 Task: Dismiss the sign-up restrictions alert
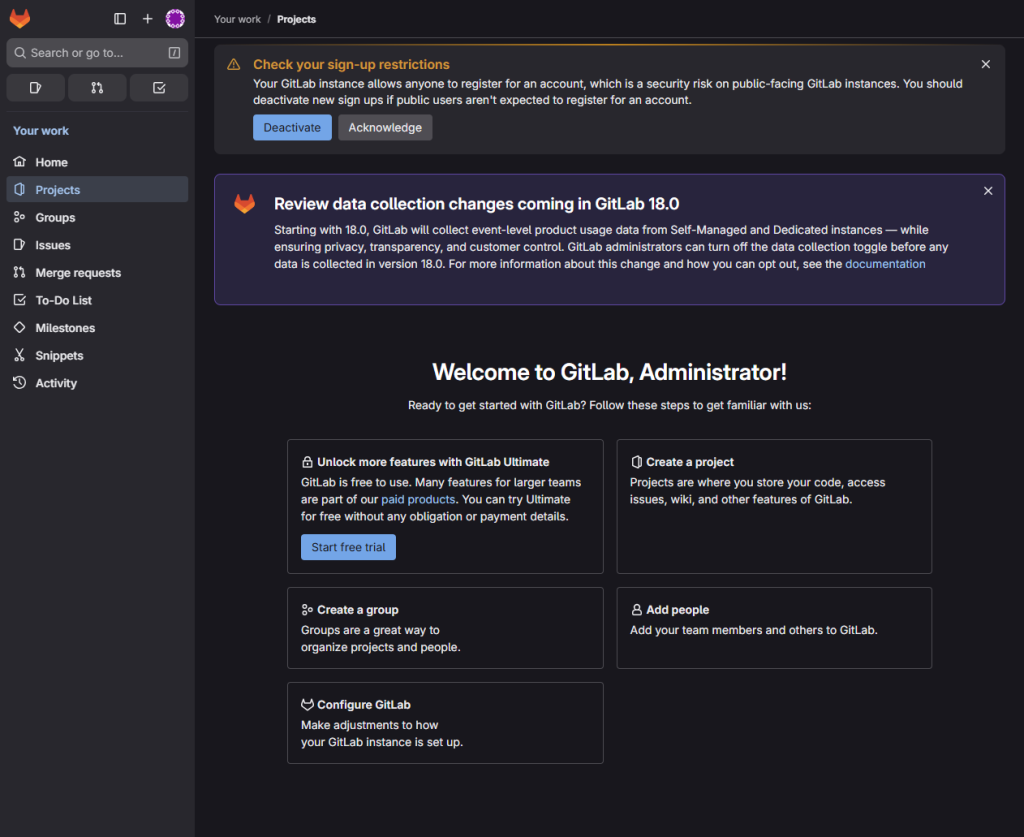pos(985,65)
